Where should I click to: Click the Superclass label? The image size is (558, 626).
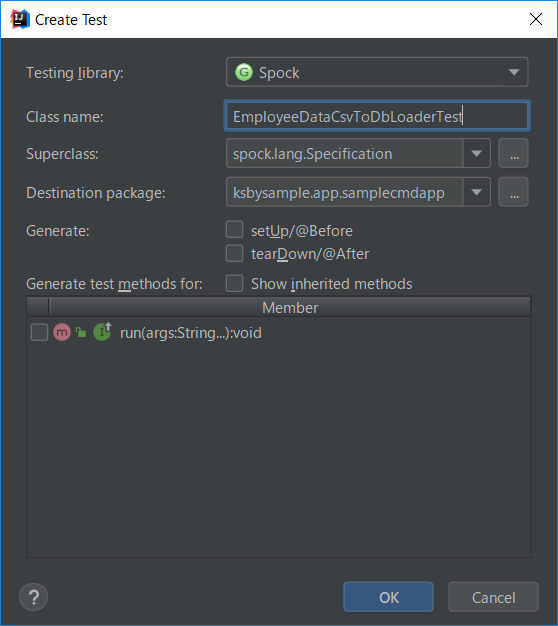(62, 154)
